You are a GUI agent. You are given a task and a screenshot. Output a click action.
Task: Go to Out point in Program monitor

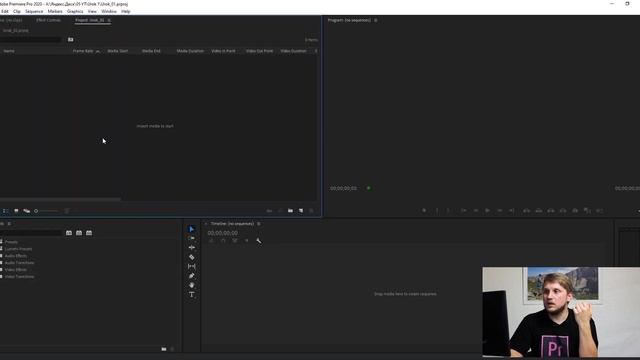coord(511,211)
